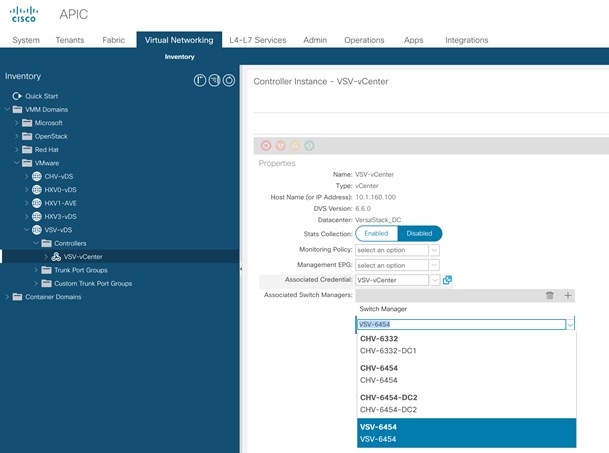
Task: Click the Inventory refresh circle icon
Action: [x=229, y=80]
